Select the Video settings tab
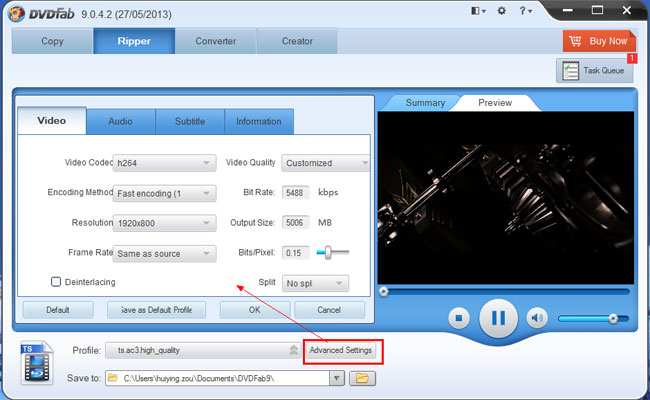This screenshot has height=400, width=650. click(52, 121)
